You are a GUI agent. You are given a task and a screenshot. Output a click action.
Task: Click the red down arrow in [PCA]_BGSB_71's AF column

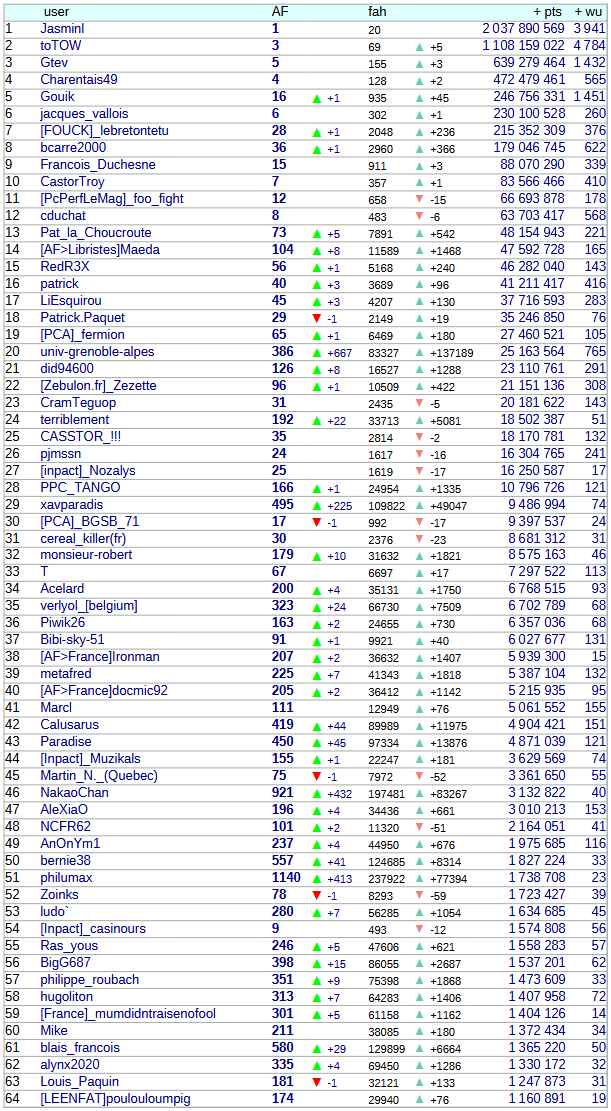[317, 522]
